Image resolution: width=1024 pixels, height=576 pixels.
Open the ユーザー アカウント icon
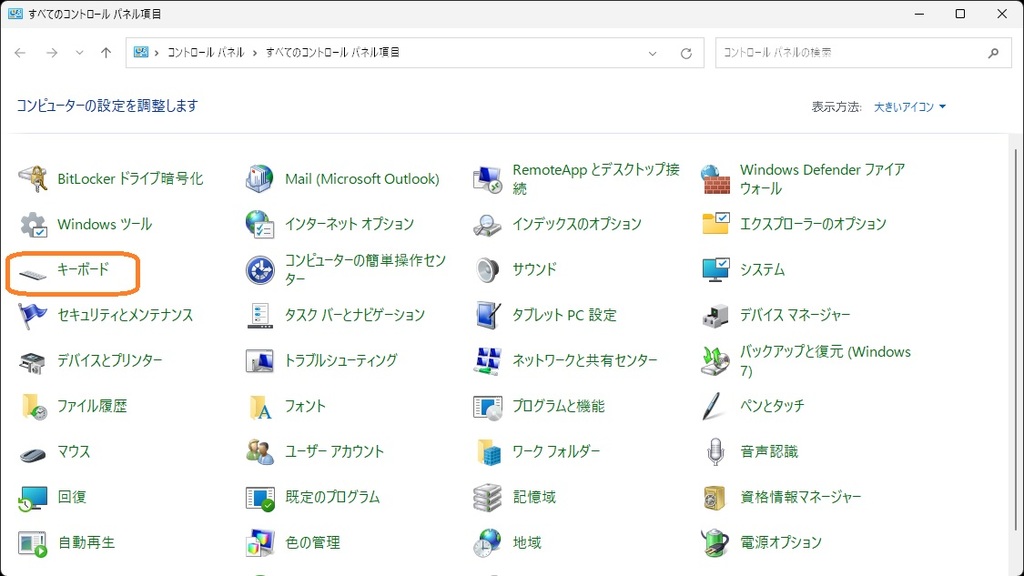tap(260, 451)
